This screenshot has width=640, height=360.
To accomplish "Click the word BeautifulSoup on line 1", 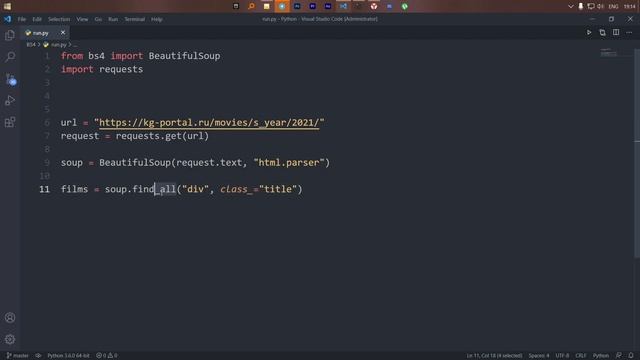I will coord(184,56).
